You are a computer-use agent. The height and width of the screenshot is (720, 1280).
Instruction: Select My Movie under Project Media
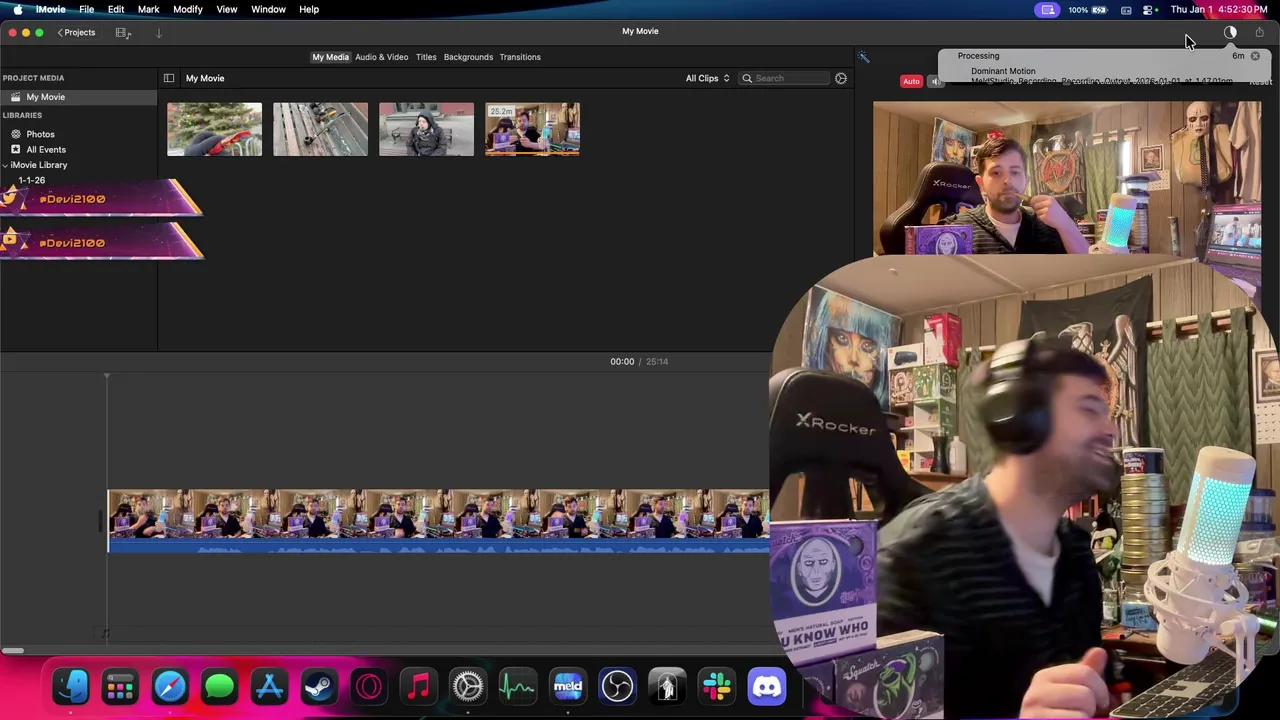pyautogui.click(x=78, y=97)
